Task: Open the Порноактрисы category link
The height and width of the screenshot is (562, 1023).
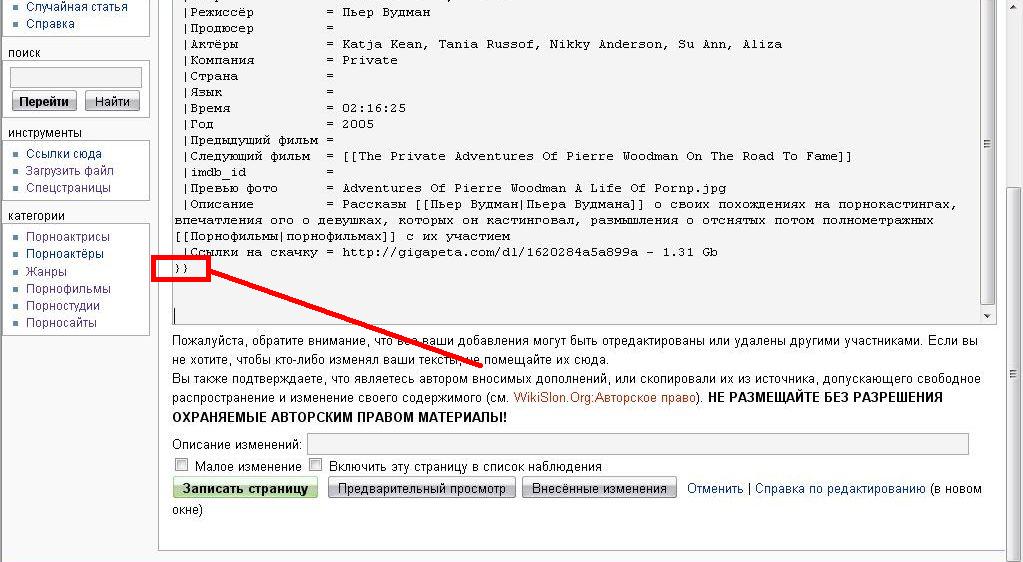Action: coord(68,237)
